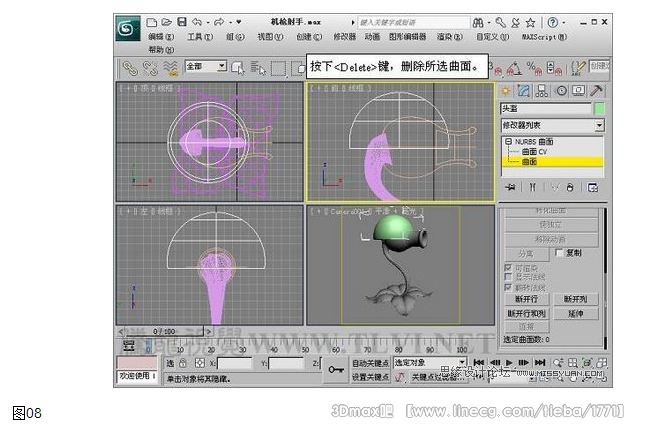Open the 3ds Max application menu logo
This screenshot has width=653, height=428.
coord(127,28)
